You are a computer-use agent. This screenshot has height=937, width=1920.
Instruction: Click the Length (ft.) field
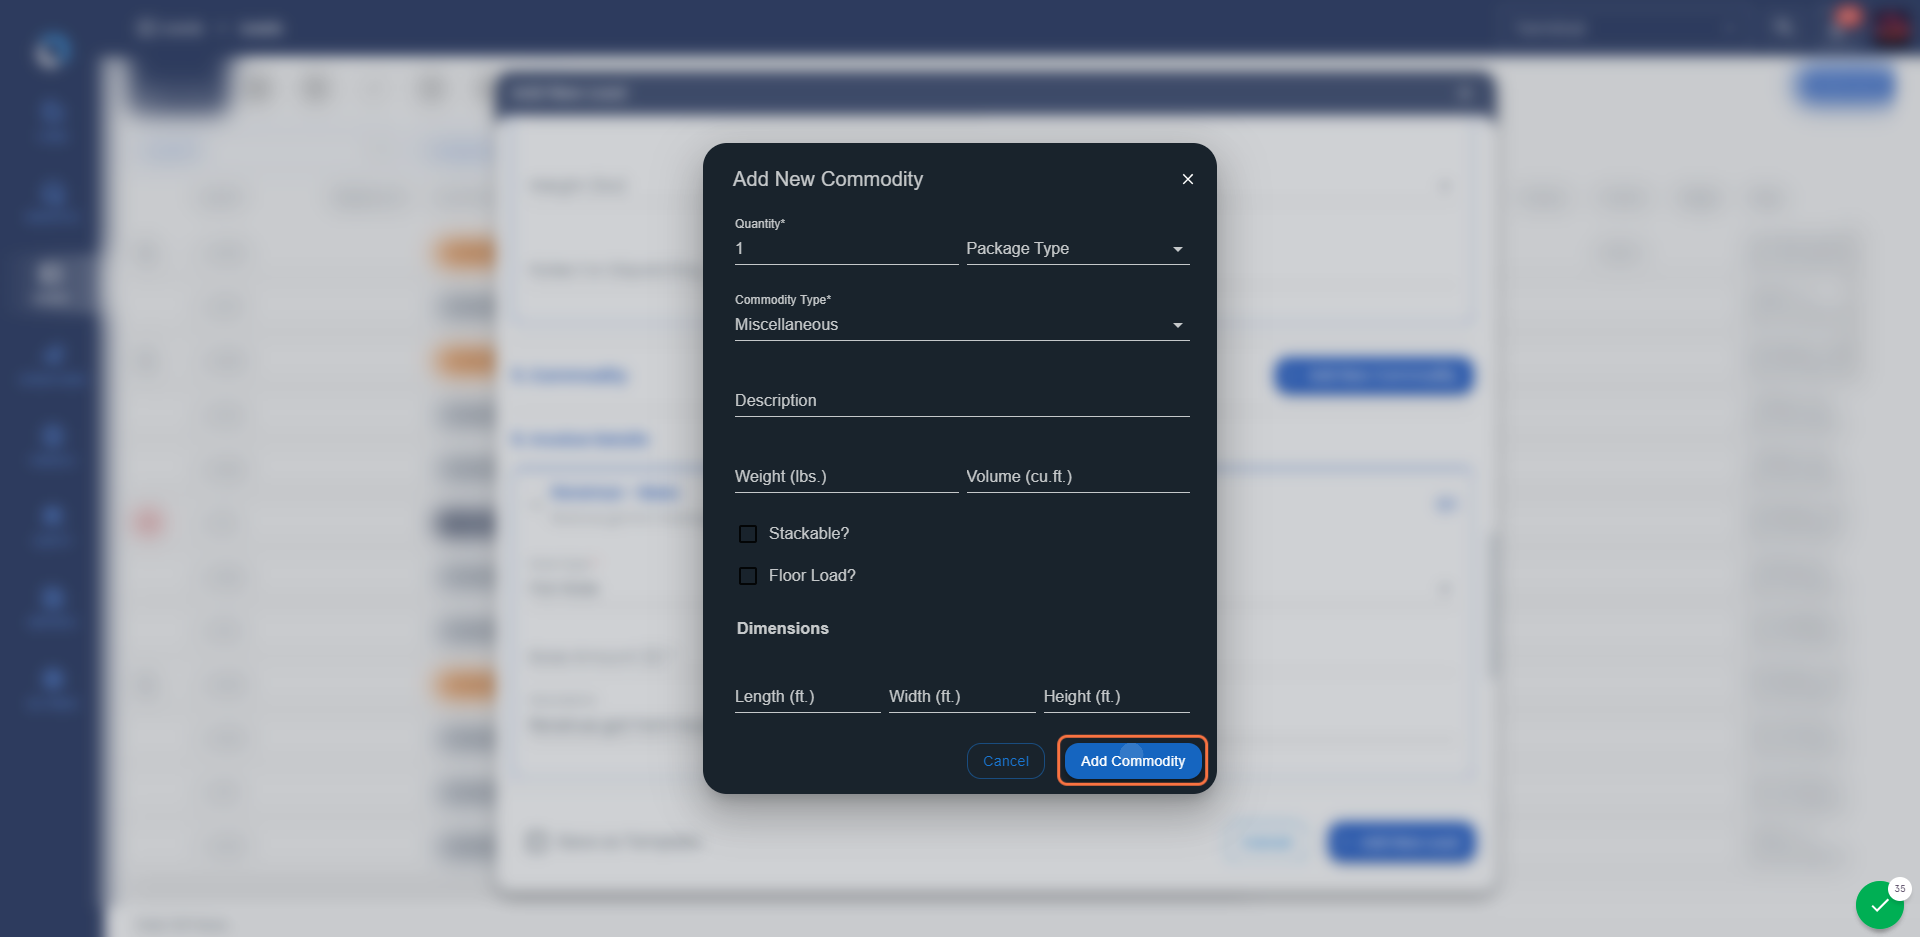click(x=807, y=697)
